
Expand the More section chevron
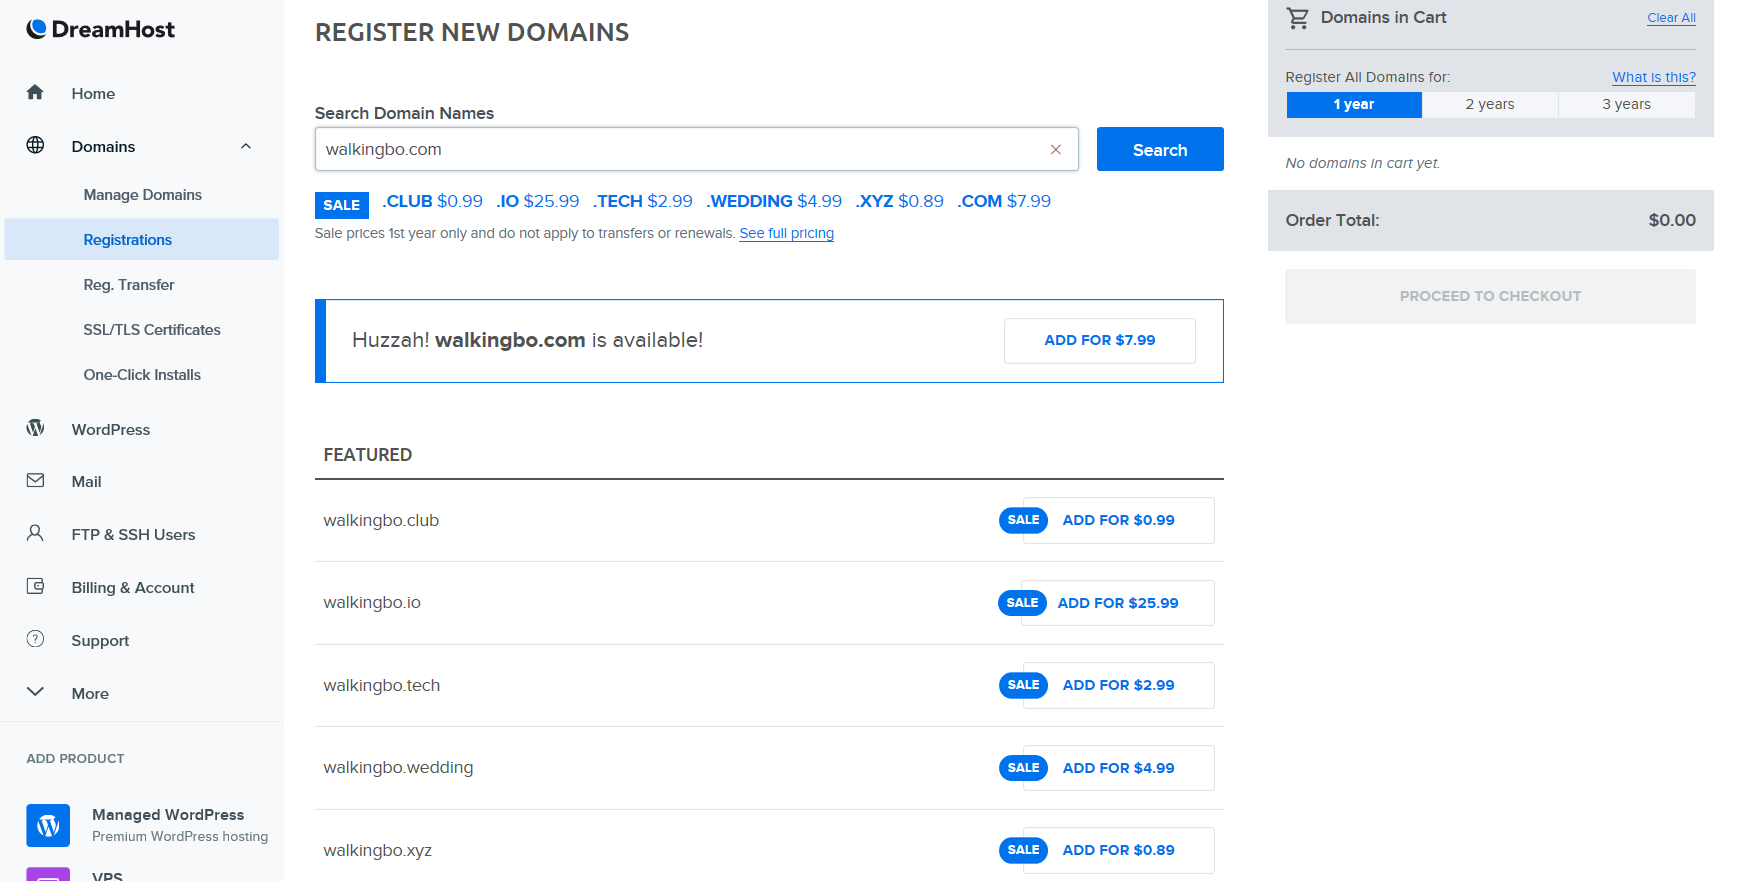35,692
